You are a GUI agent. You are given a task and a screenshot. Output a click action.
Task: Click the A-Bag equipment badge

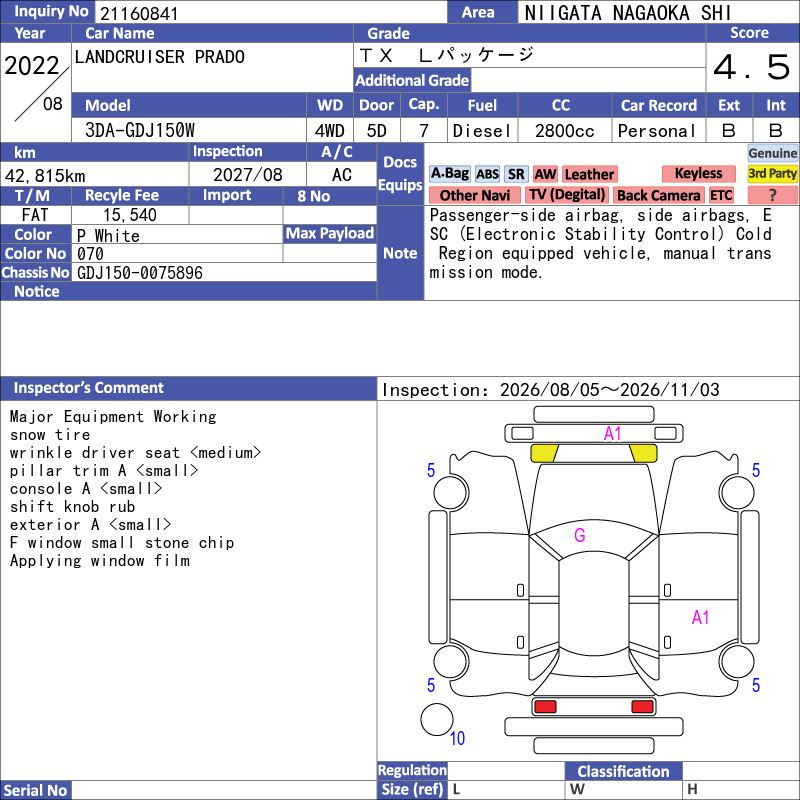(449, 174)
